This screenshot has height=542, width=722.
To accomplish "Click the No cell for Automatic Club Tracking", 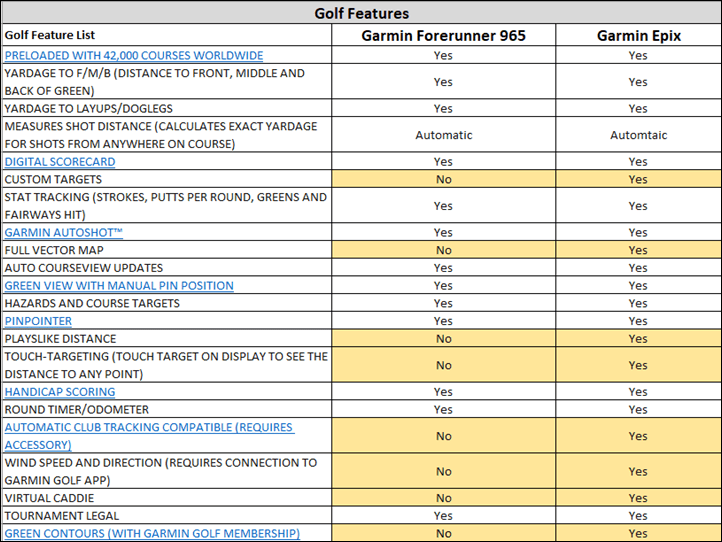I will tap(443, 436).
